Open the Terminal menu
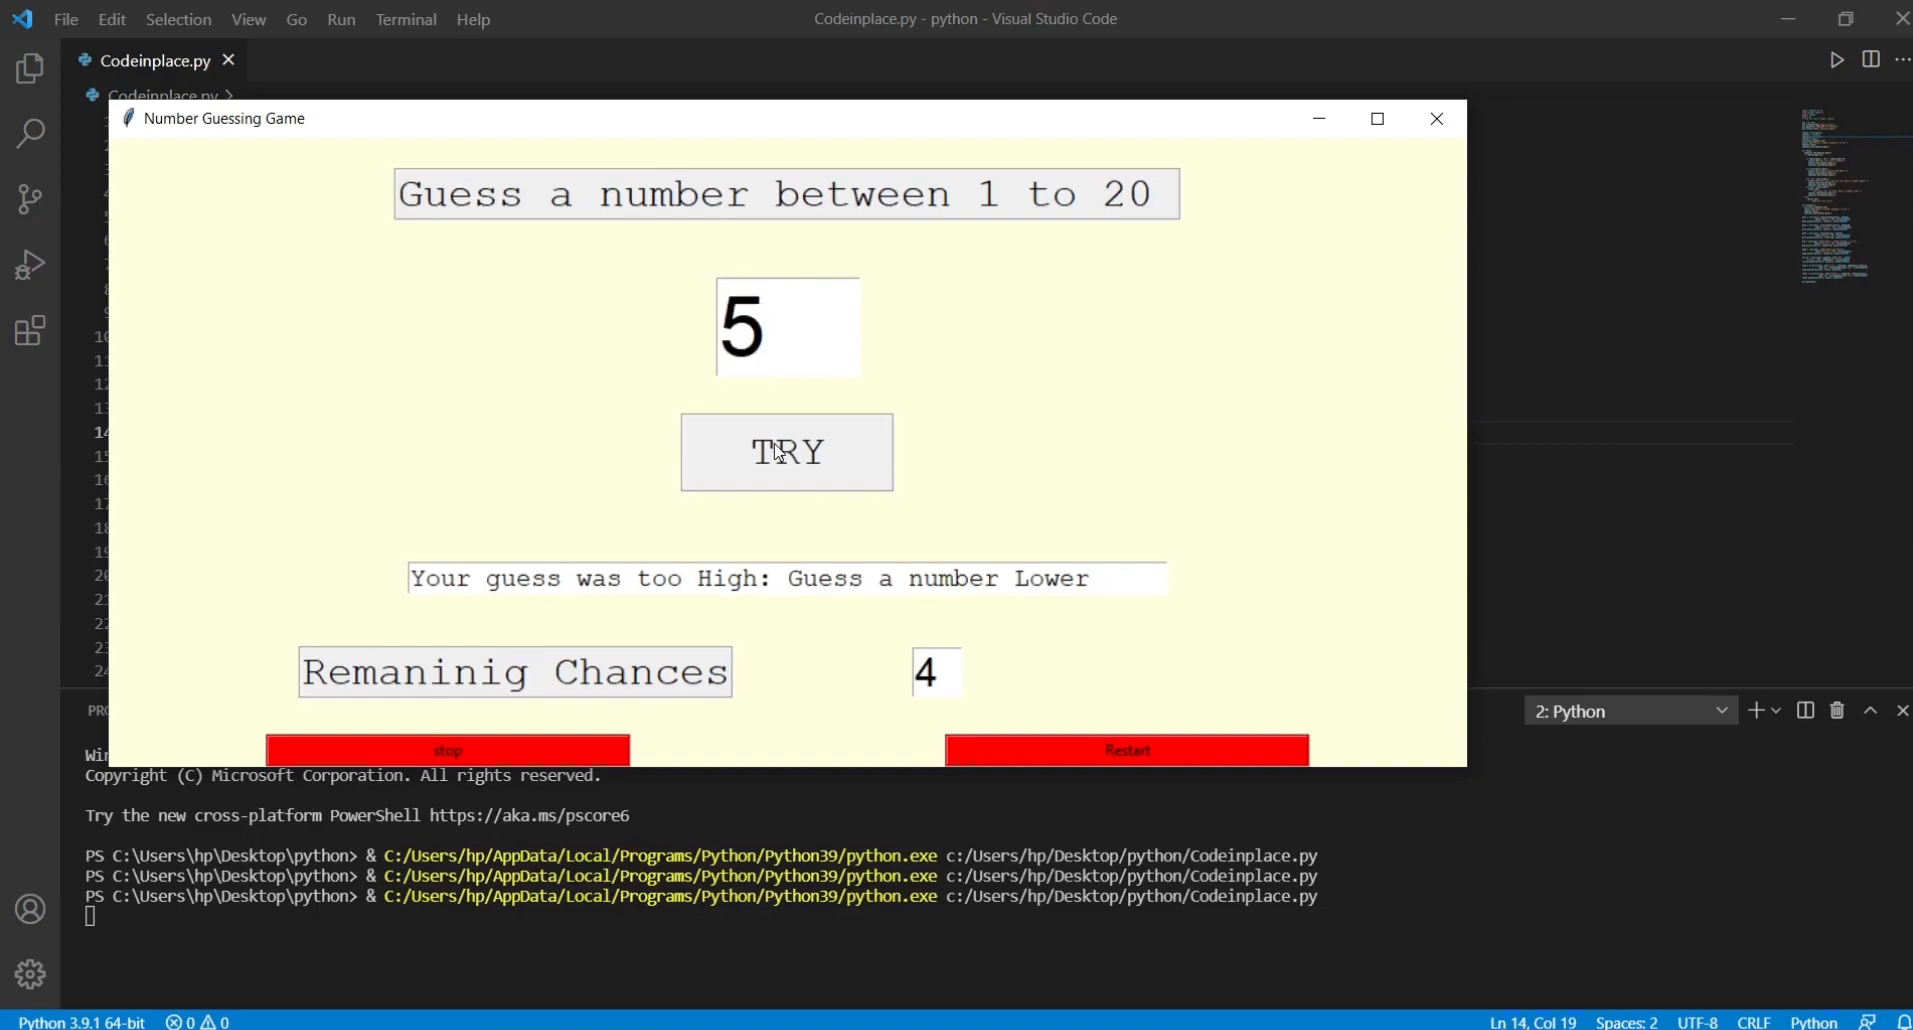Screen dimensions: 1913x1030 tap(406, 19)
